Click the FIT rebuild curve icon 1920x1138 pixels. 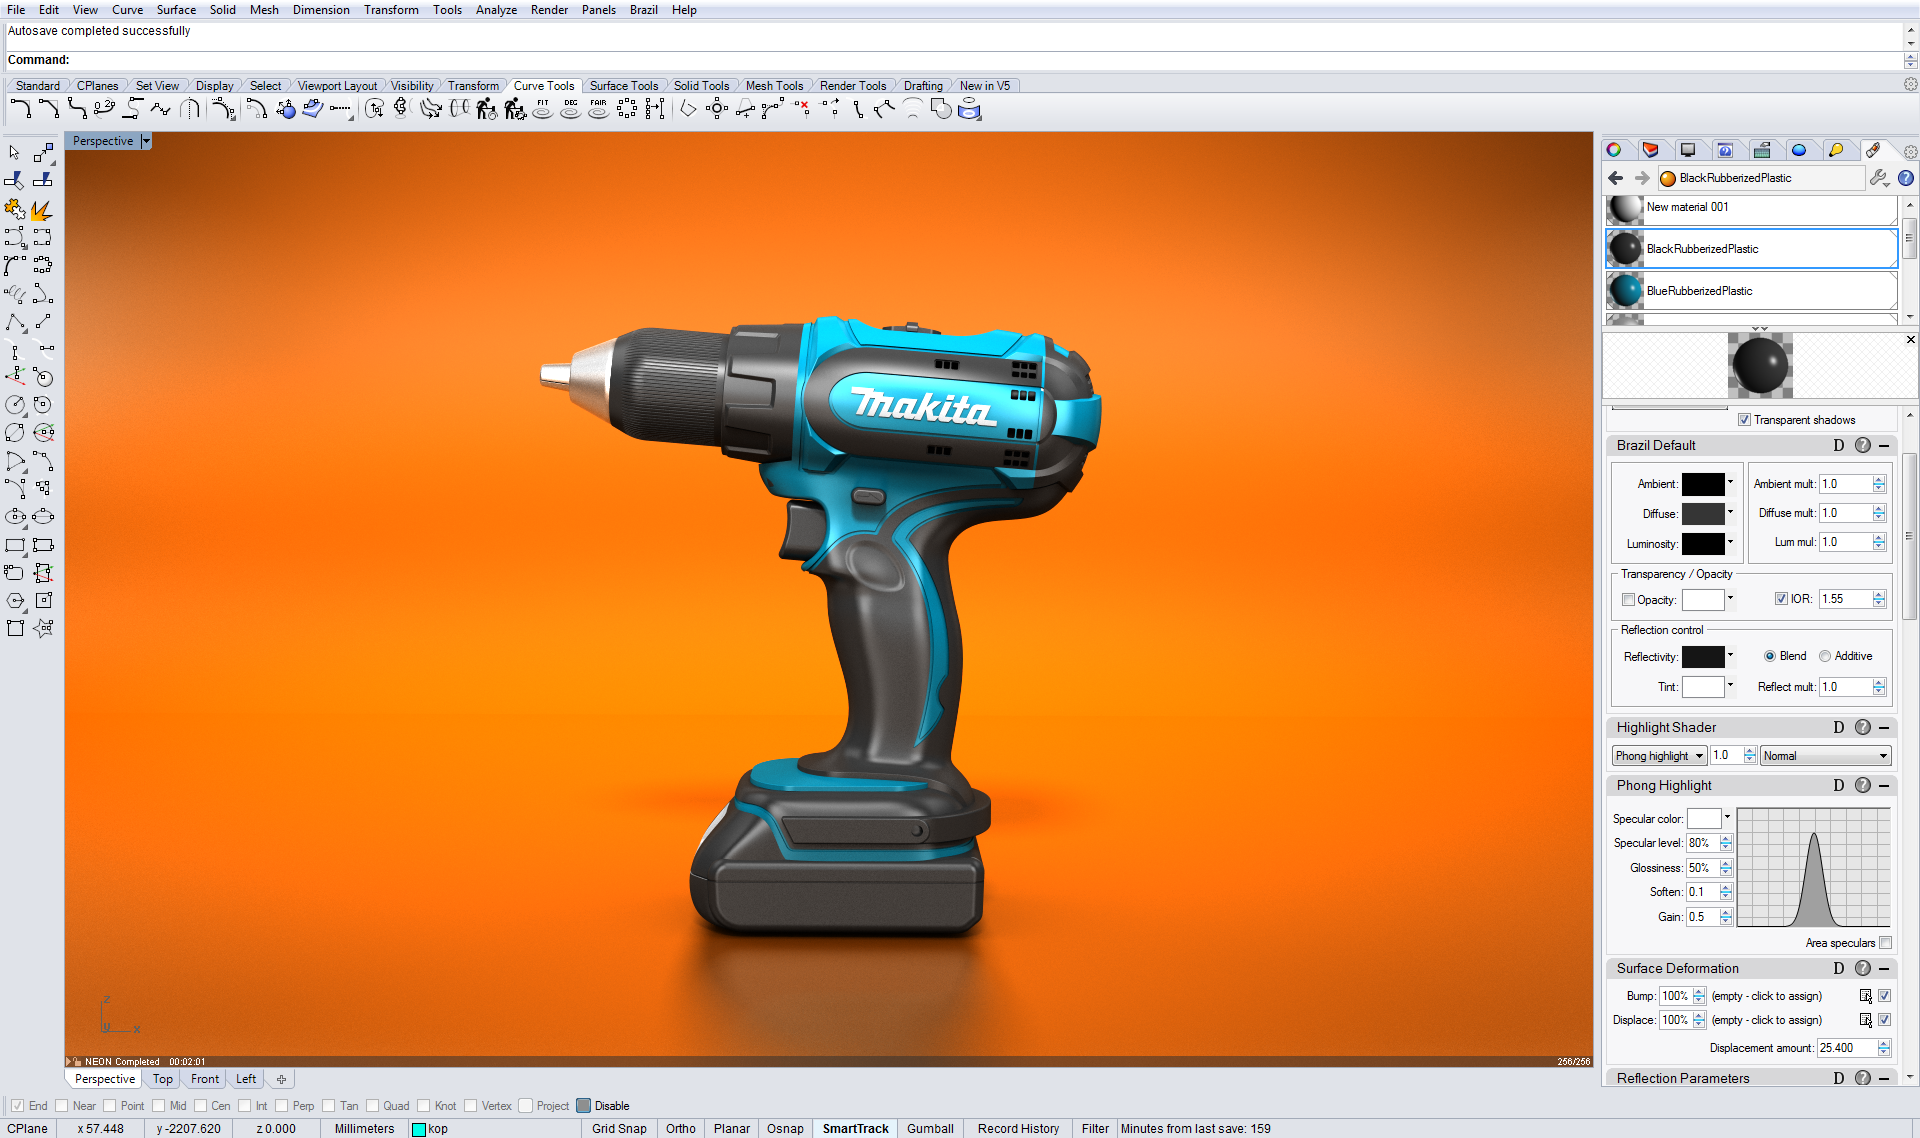pyautogui.click(x=542, y=109)
